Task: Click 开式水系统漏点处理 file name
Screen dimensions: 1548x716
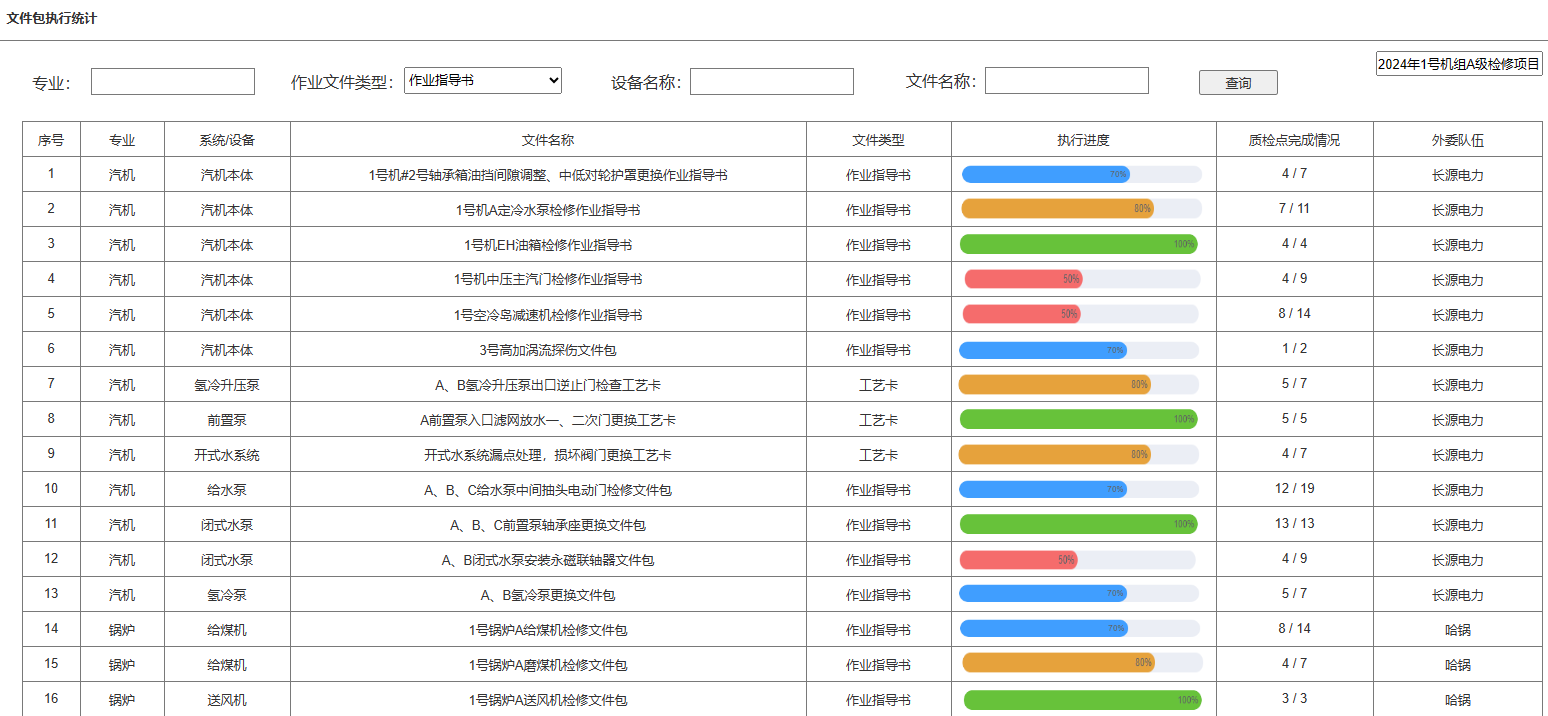Action: [548, 455]
